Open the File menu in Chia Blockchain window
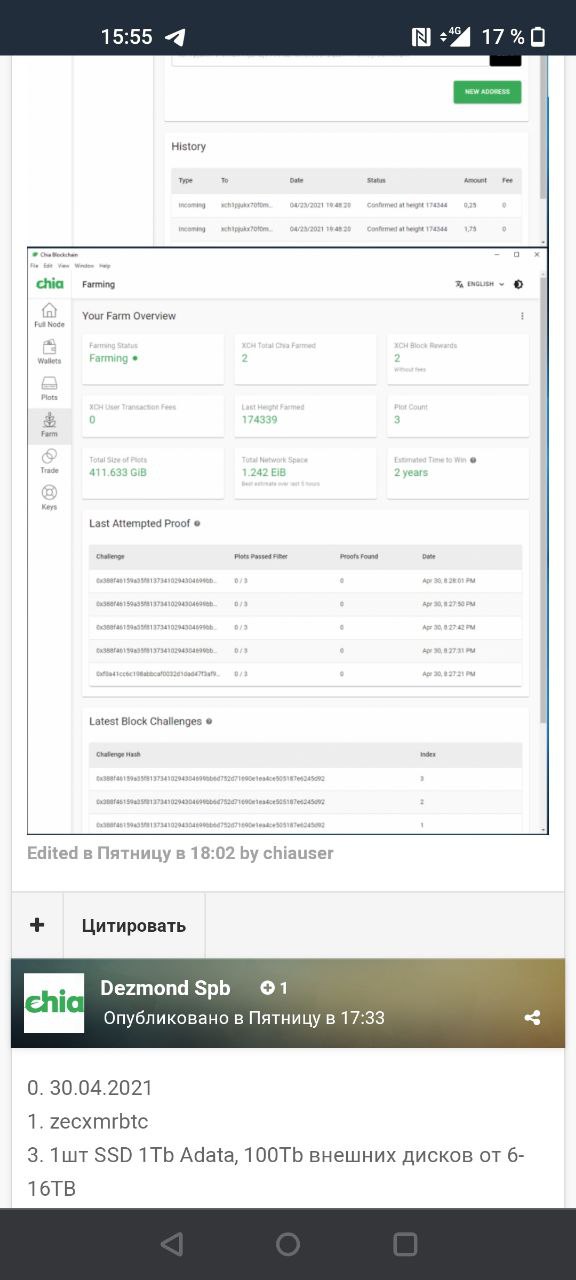Image resolution: width=576 pixels, height=1280 pixels. (34, 266)
